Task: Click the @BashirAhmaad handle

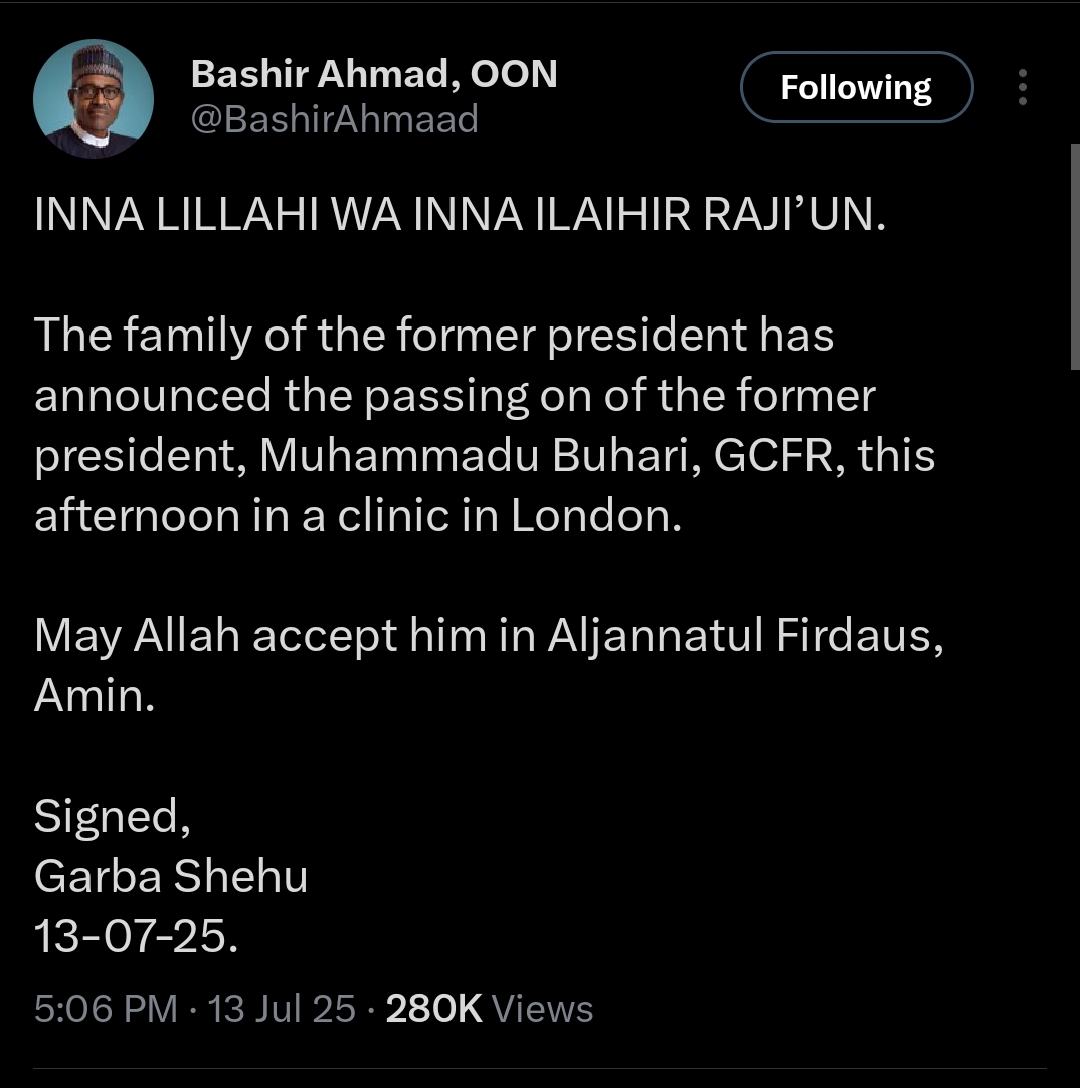Action: (x=334, y=120)
